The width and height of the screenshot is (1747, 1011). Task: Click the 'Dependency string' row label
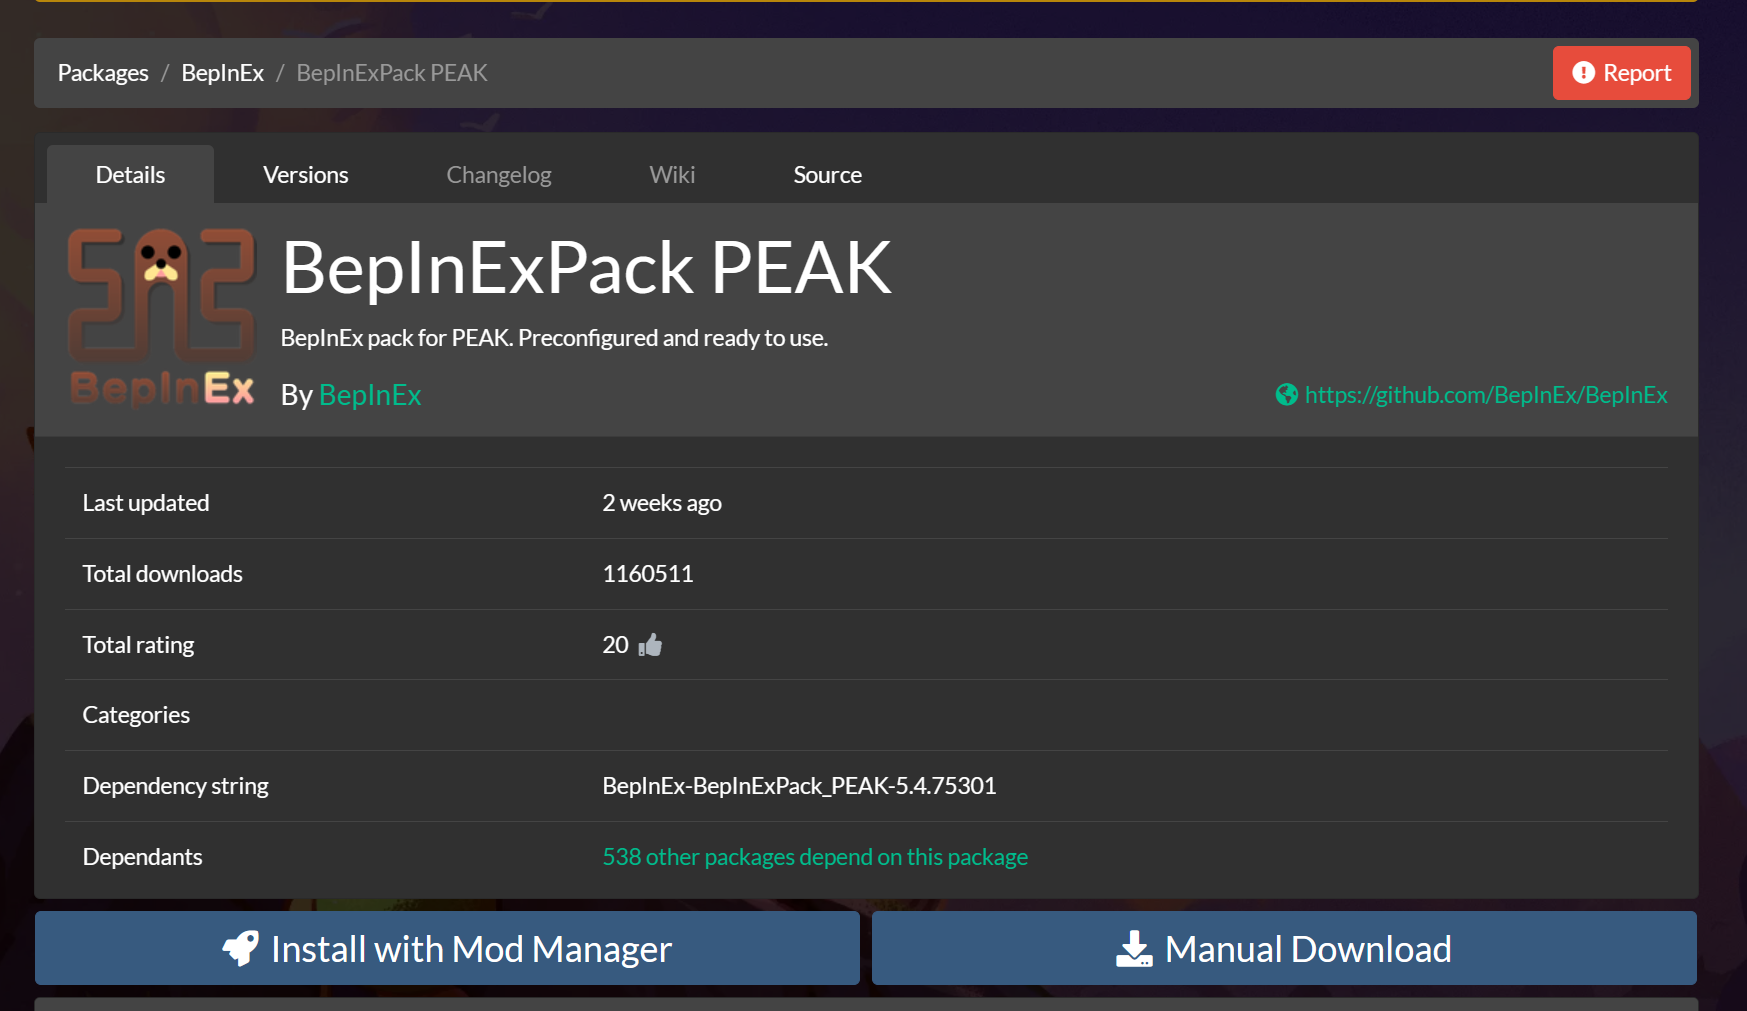coord(175,786)
